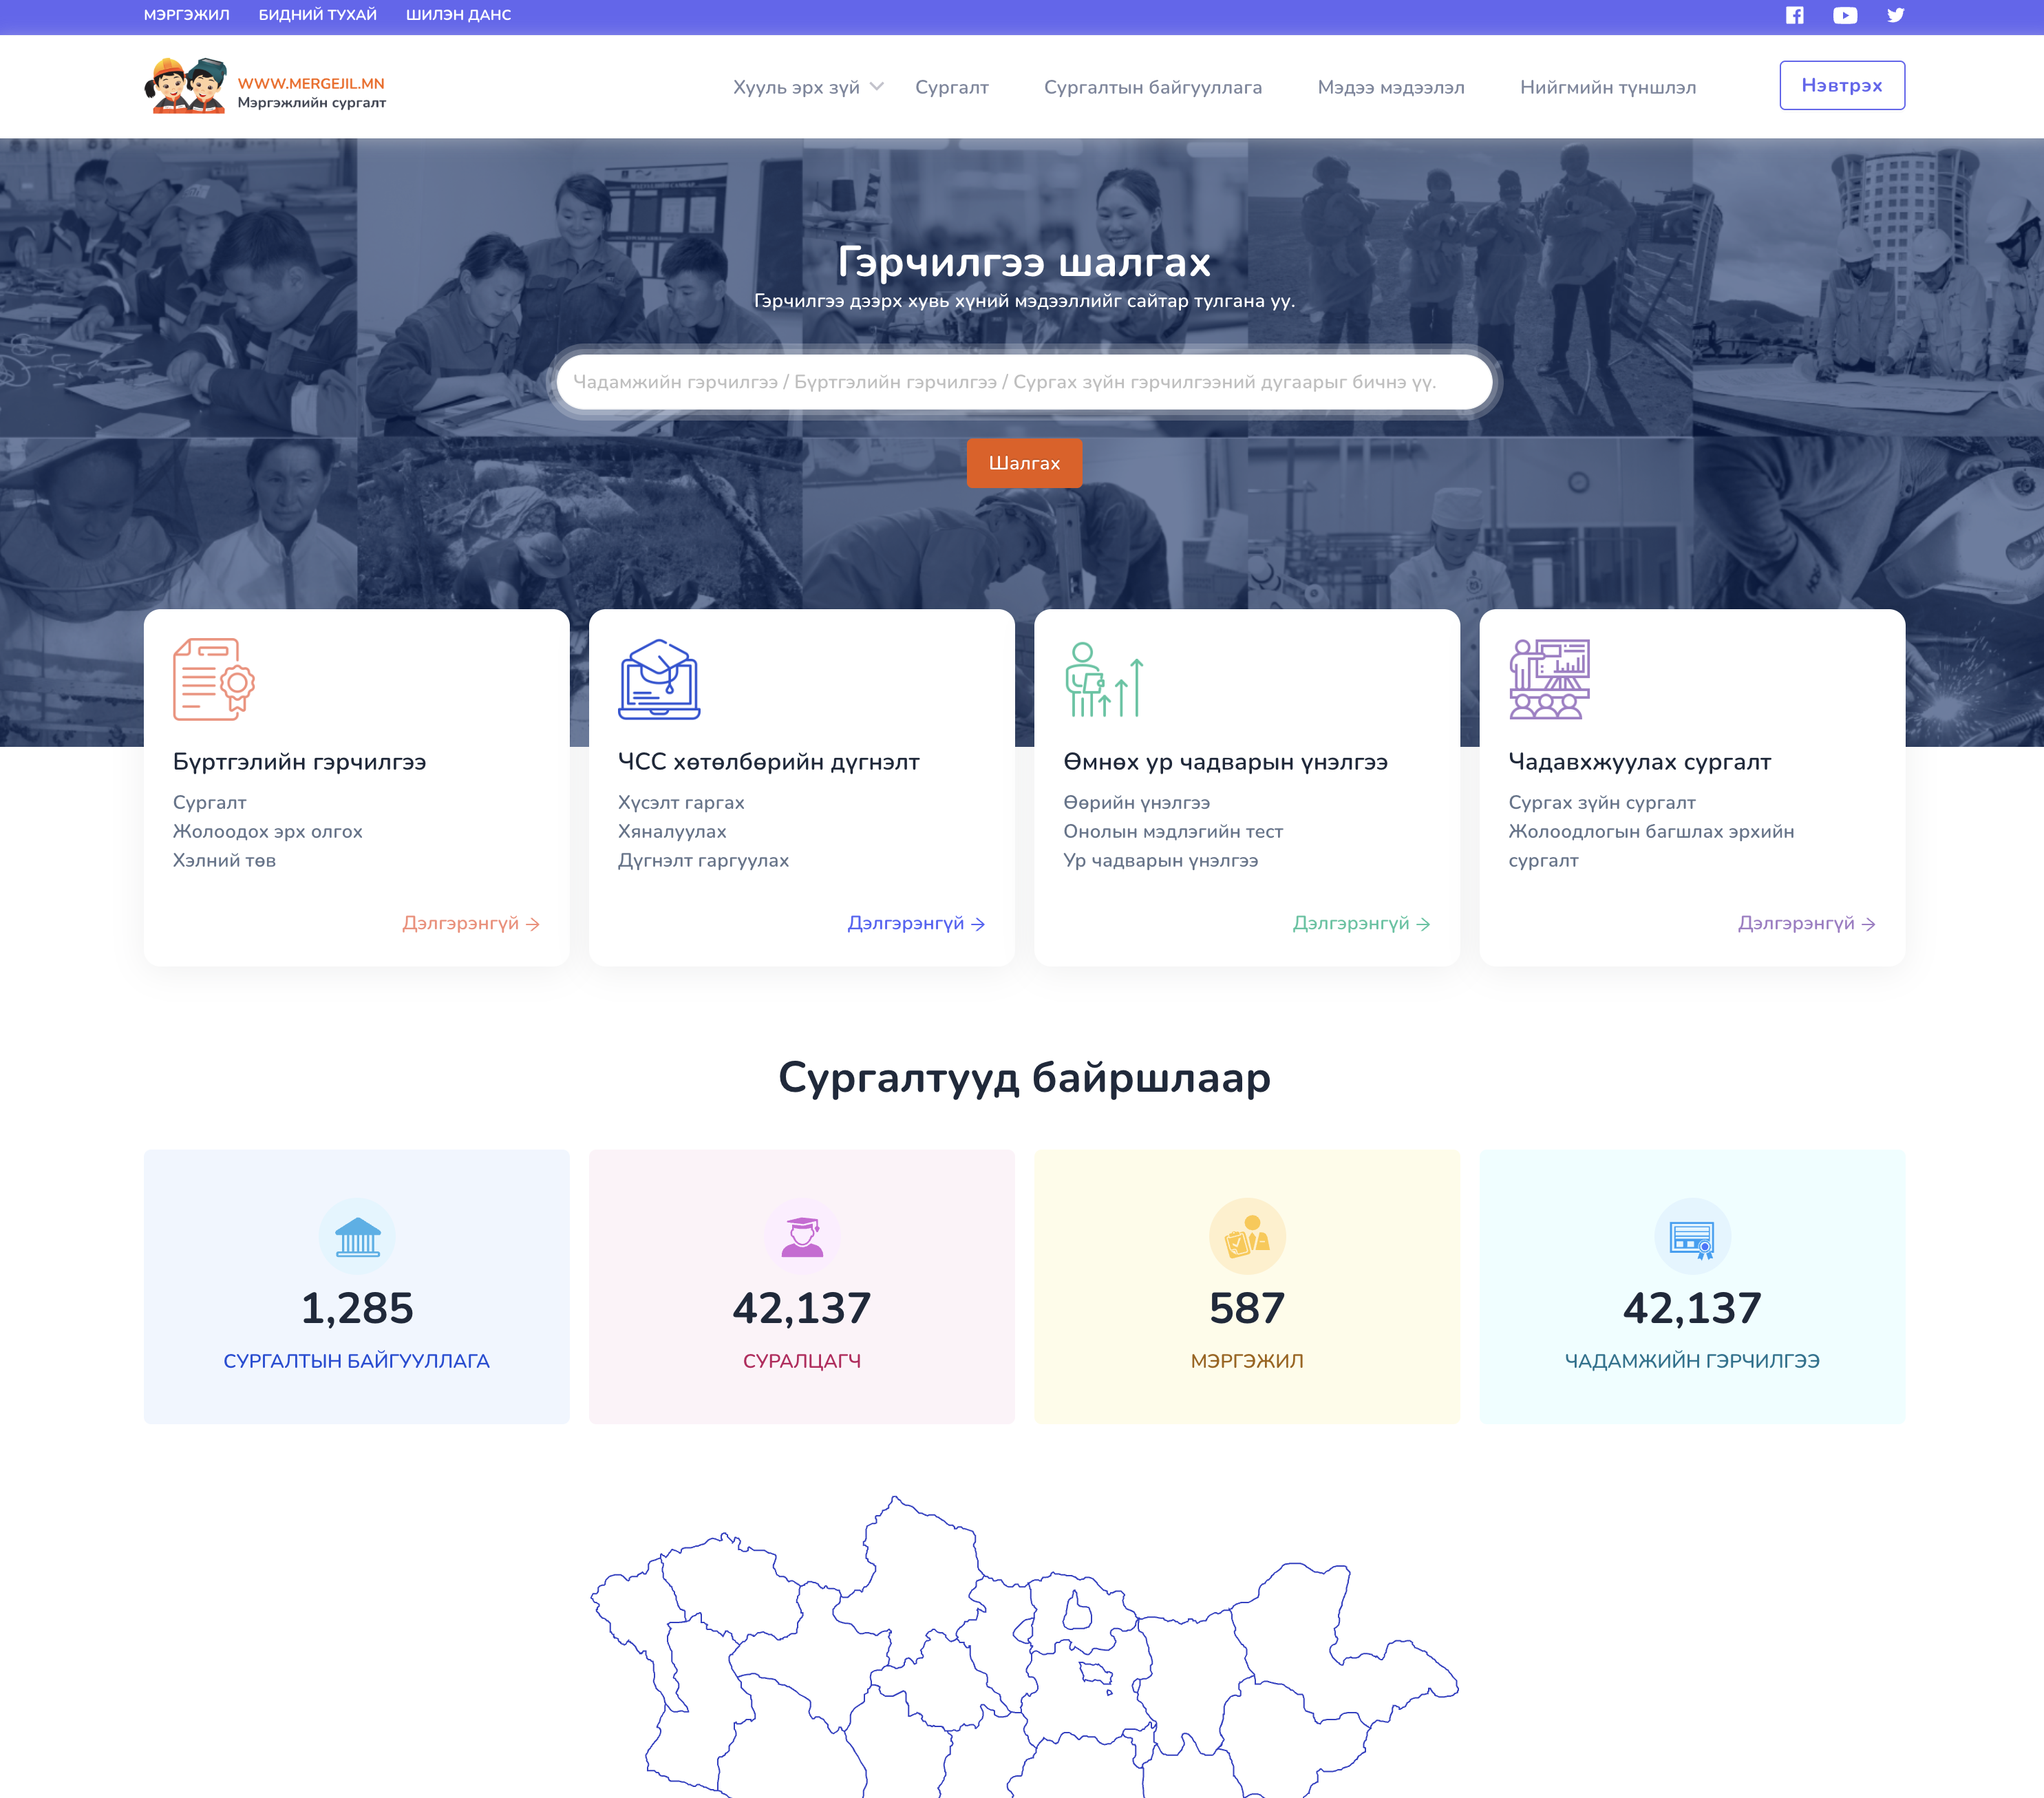The height and width of the screenshot is (1798, 2044).
Task: Click the Нэвтрэх login button
Action: 1842,85
